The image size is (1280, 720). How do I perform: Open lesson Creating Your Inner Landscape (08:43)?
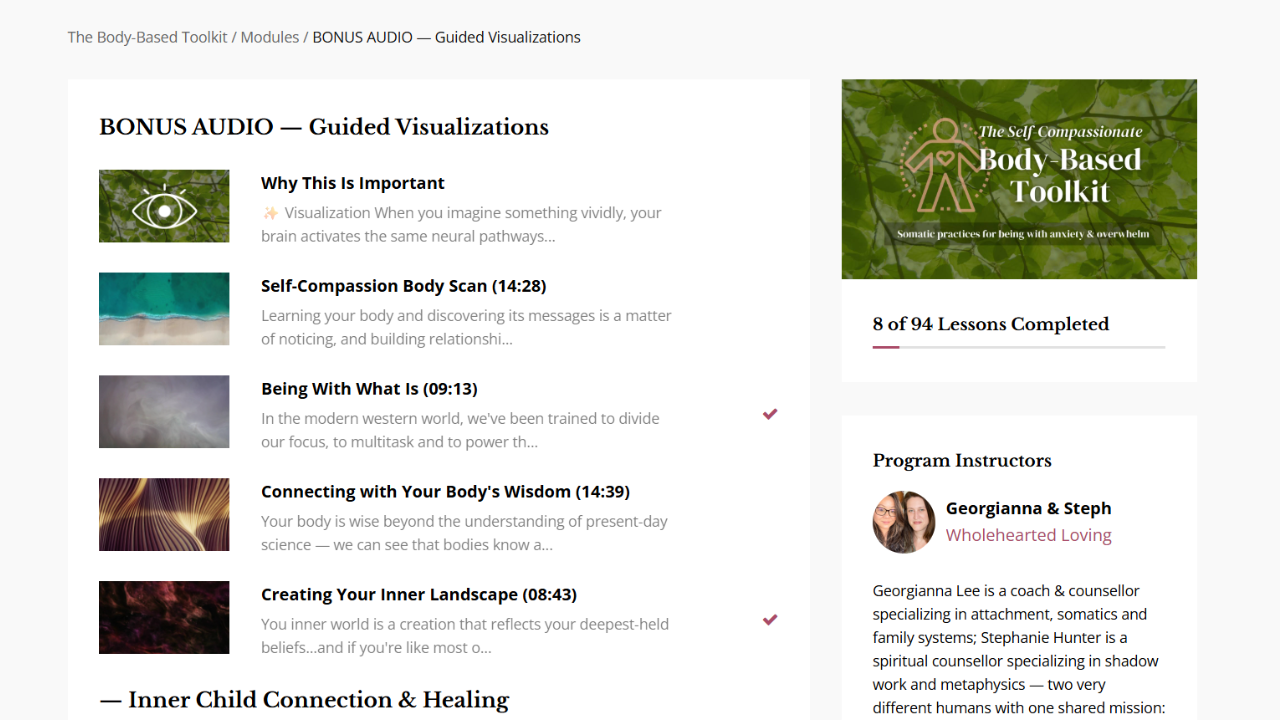(x=419, y=595)
